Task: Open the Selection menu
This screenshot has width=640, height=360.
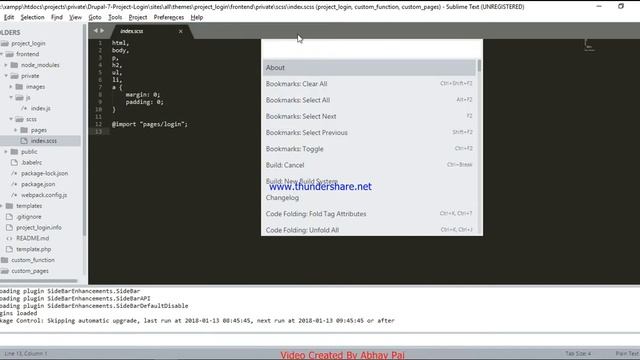Action: click(x=32, y=18)
